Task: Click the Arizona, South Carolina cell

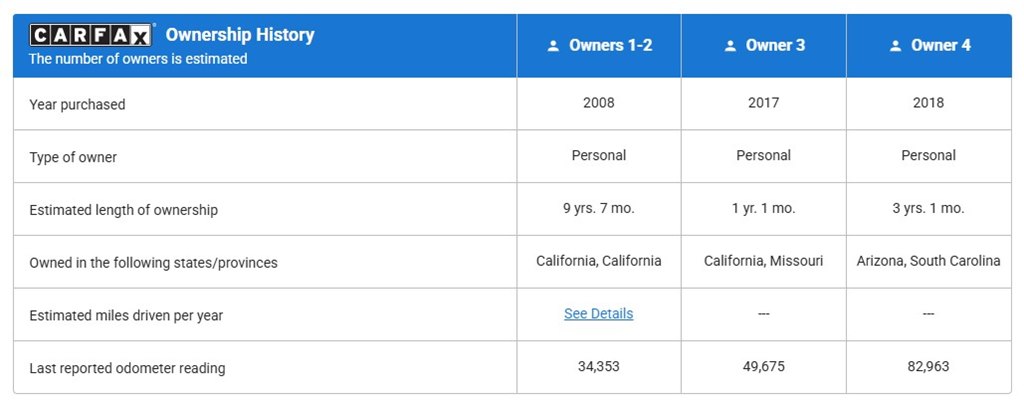Action: (x=929, y=261)
